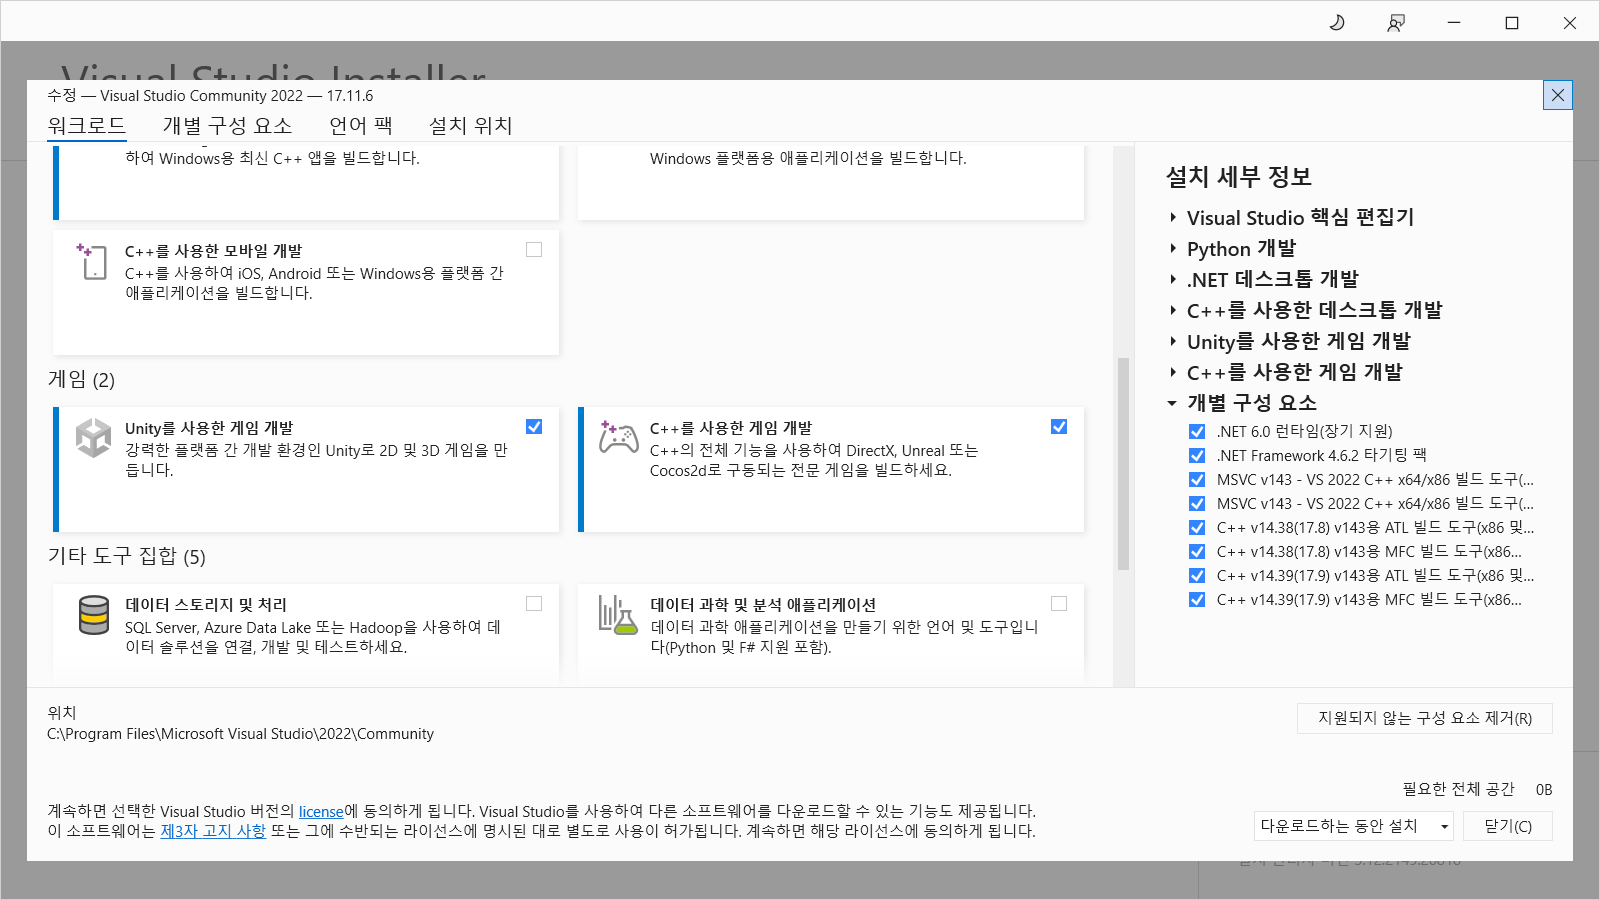Switch to the 언어 팩 tab

click(361, 126)
